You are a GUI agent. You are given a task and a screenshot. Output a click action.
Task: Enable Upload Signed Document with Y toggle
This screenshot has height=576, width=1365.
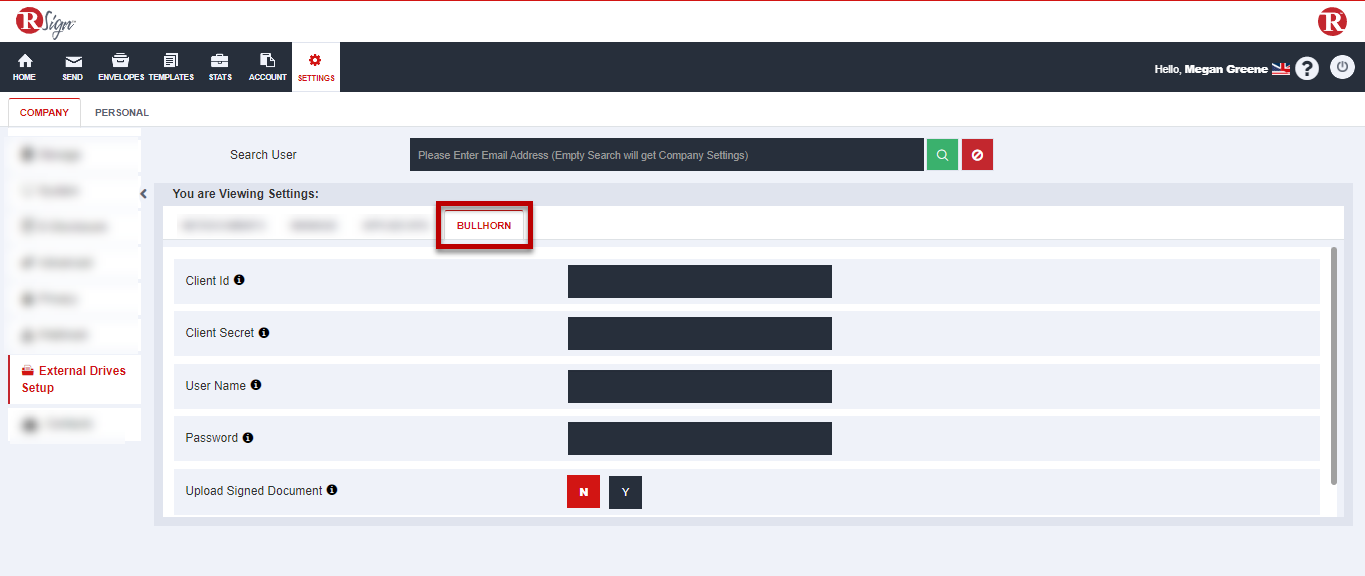(x=625, y=491)
